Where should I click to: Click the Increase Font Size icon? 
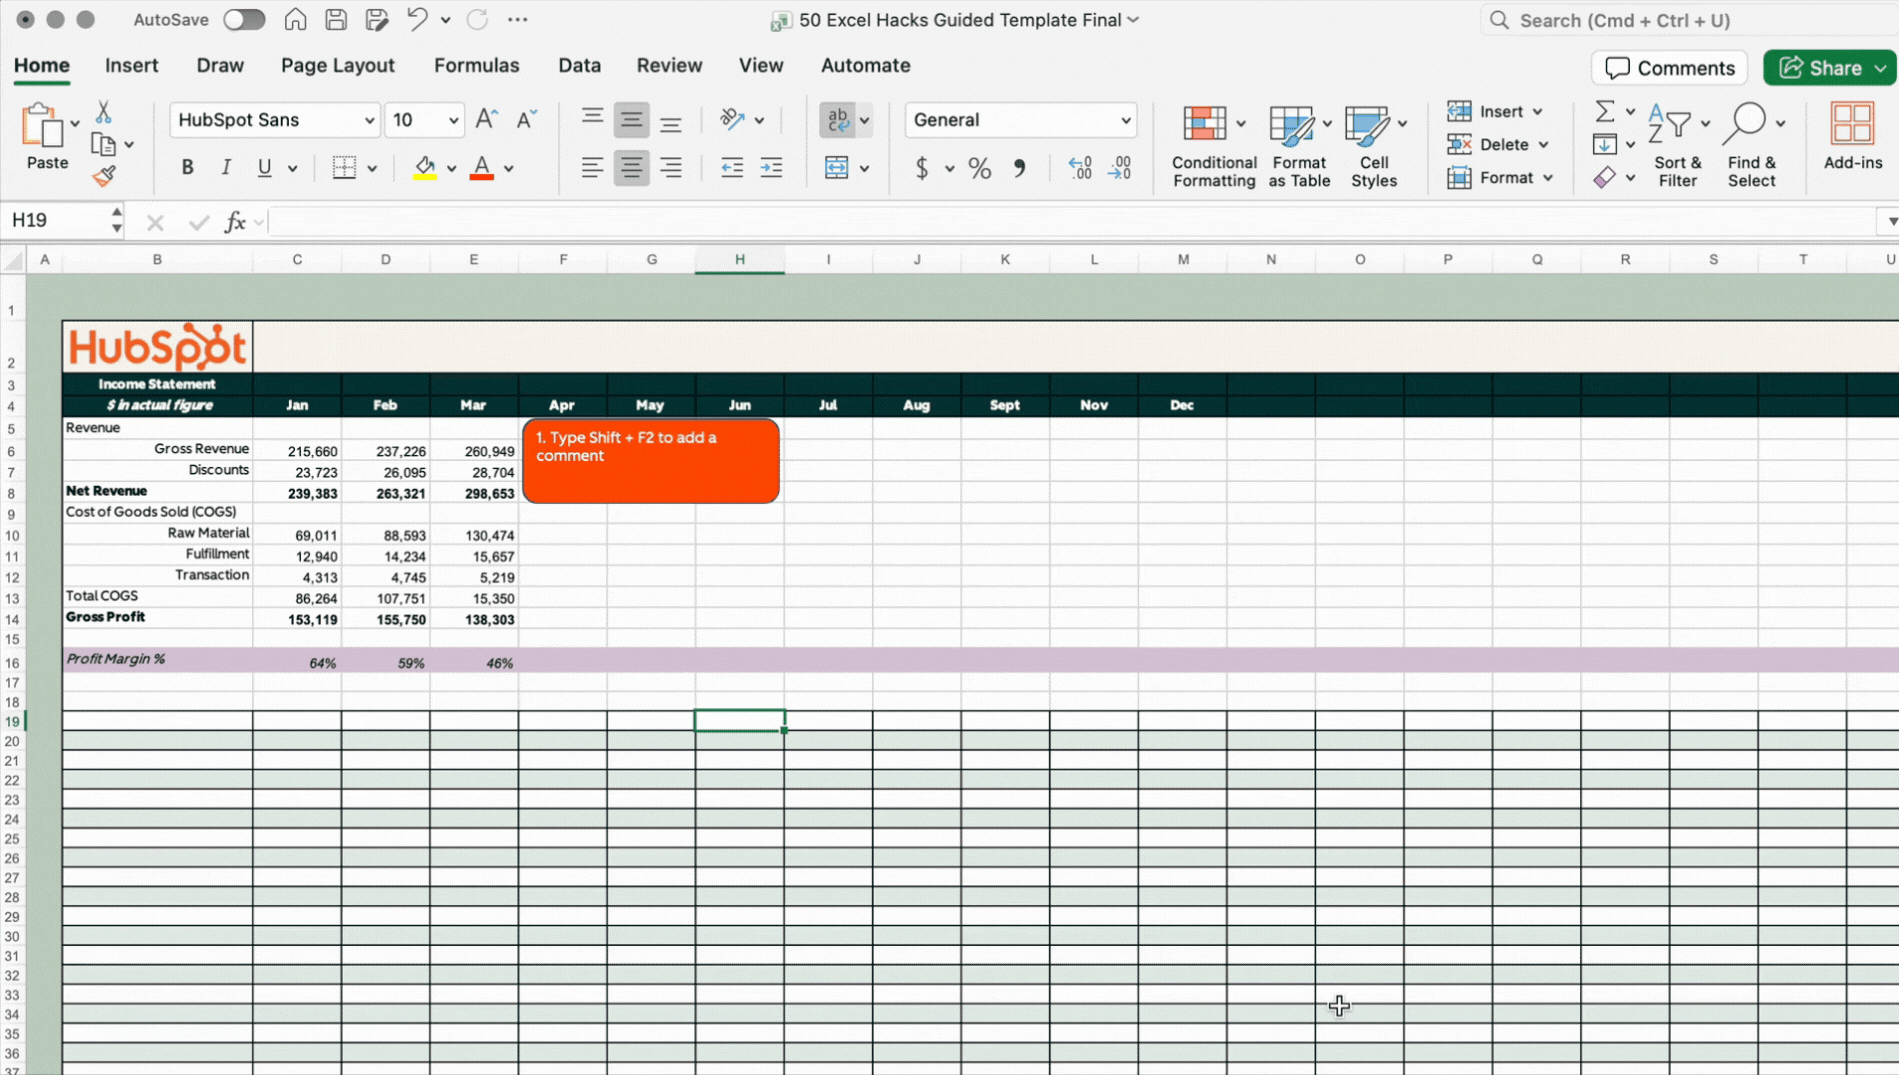coord(486,120)
